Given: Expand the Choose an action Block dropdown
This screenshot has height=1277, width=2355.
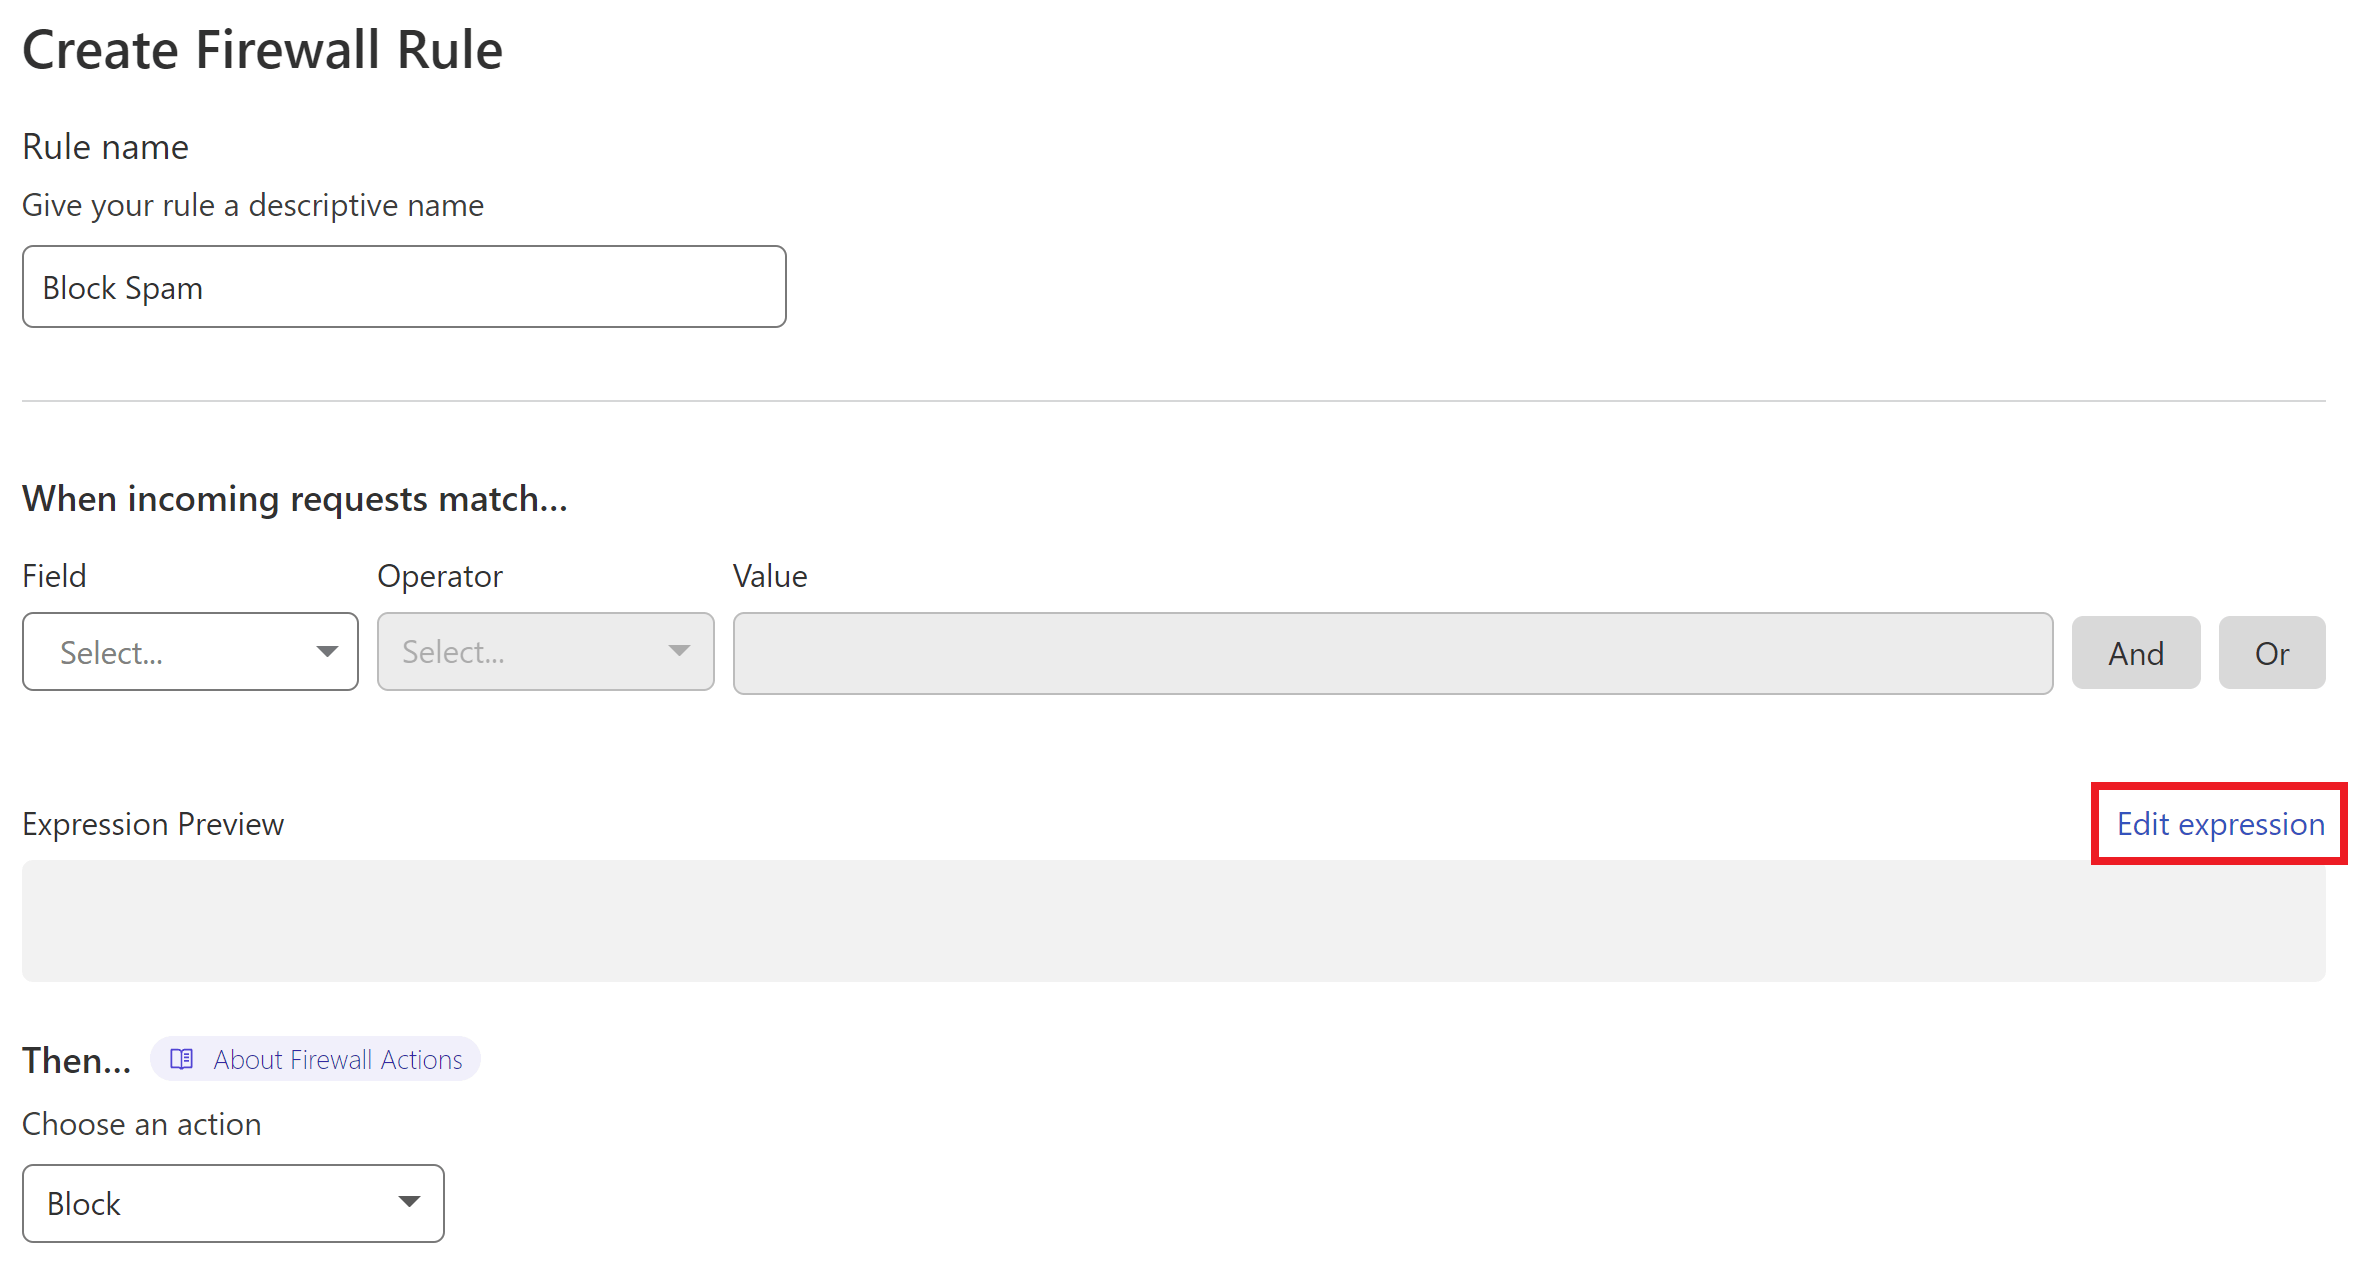Looking at the screenshot, I should 233,1203.
